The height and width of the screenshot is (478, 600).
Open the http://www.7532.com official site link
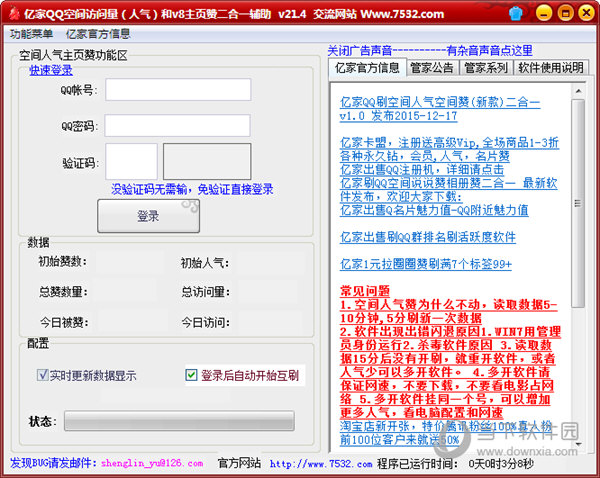click(x=321, y=463)
